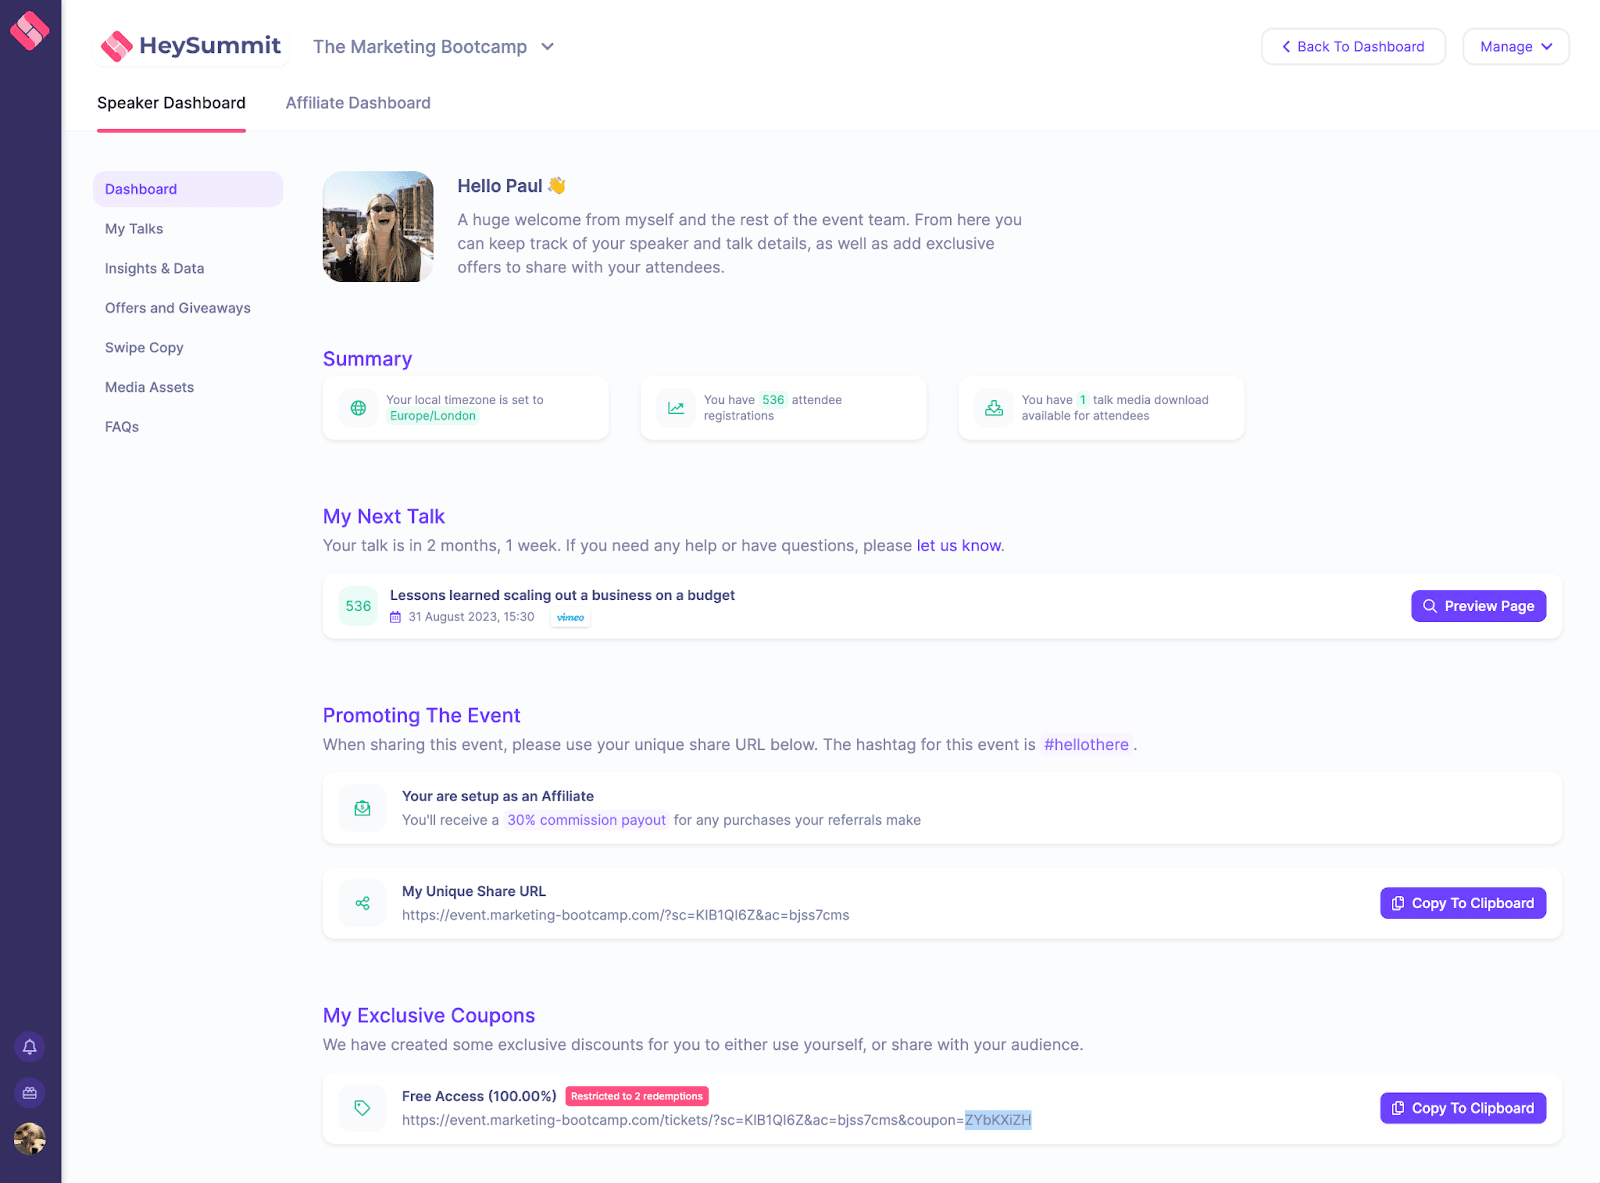1600x1183 pixels.
Task: Click the 536 attendee count in Summary
Action: coord(773,400)
